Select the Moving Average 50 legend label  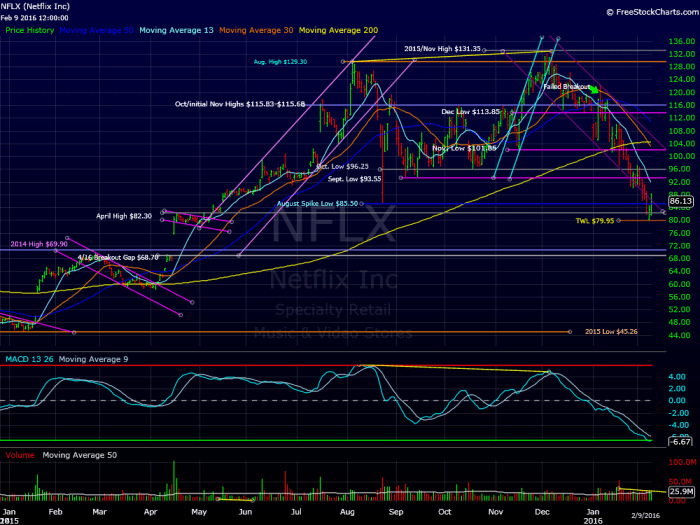[96, 30]
